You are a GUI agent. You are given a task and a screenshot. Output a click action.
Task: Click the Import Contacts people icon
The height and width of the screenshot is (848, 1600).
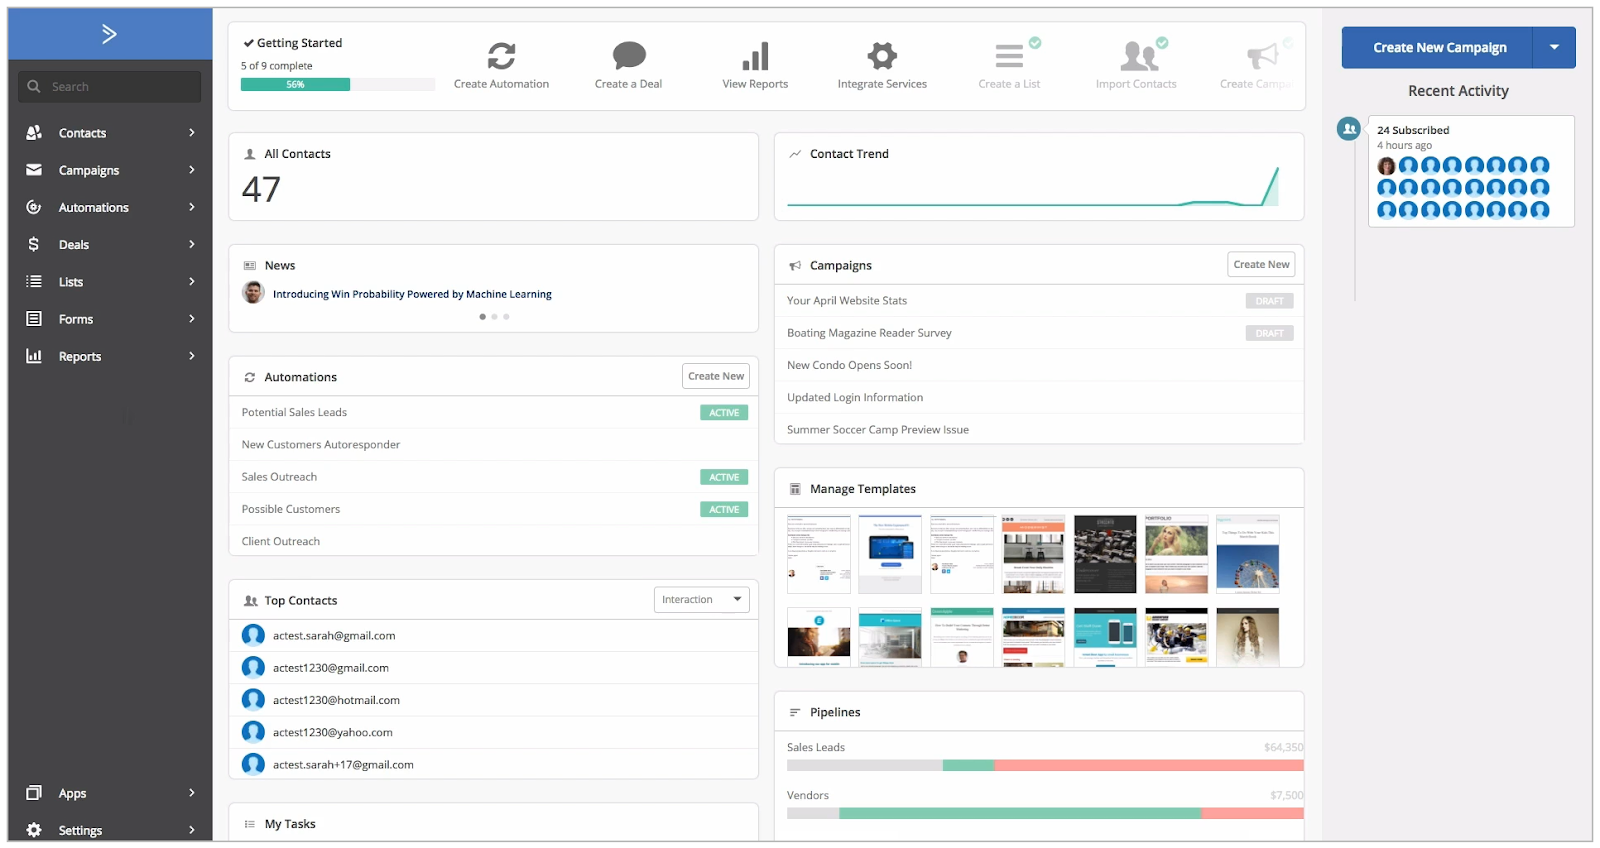pyautogui.click(x=1139, y=56)
